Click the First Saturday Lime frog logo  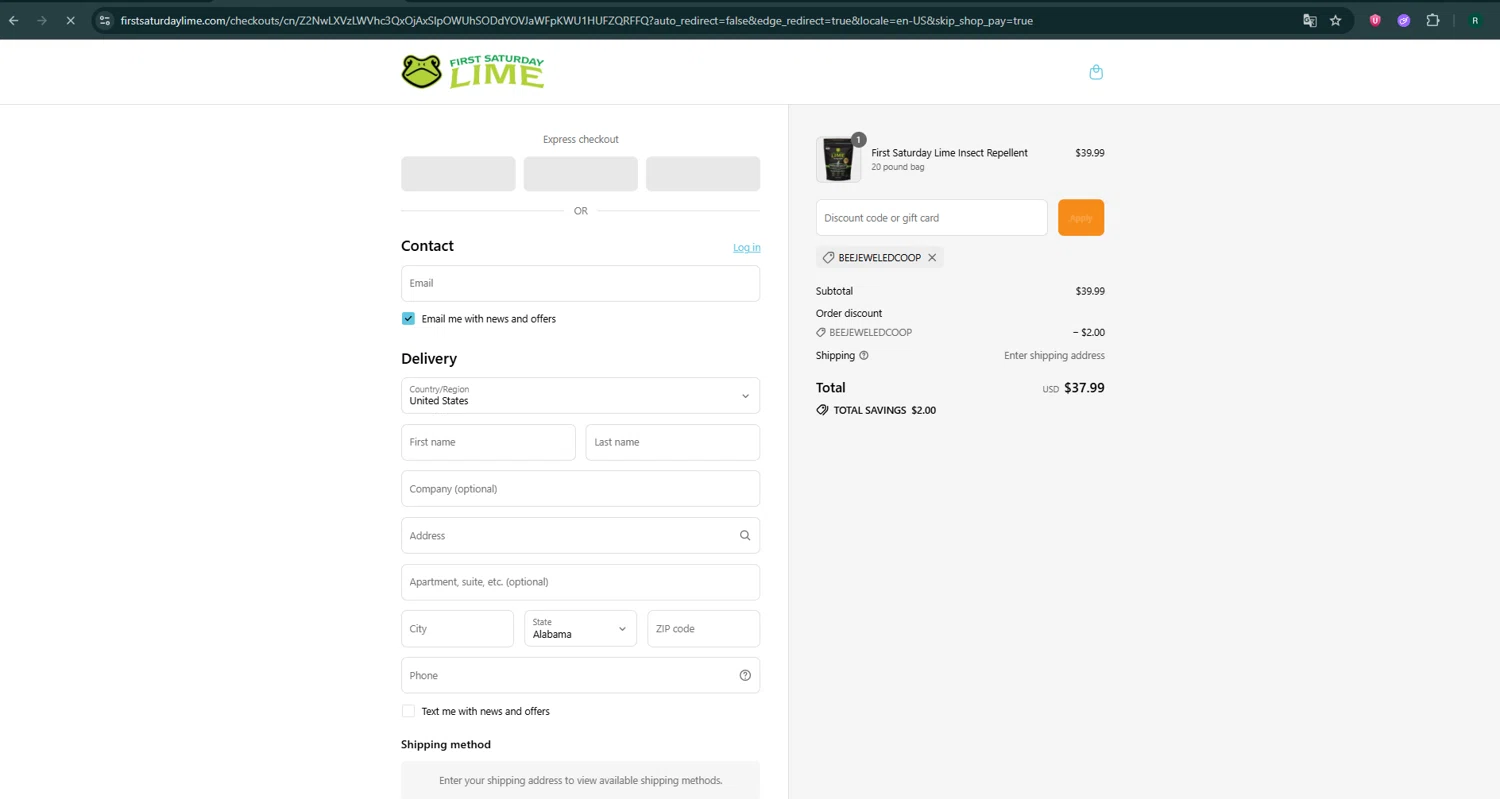473,72
